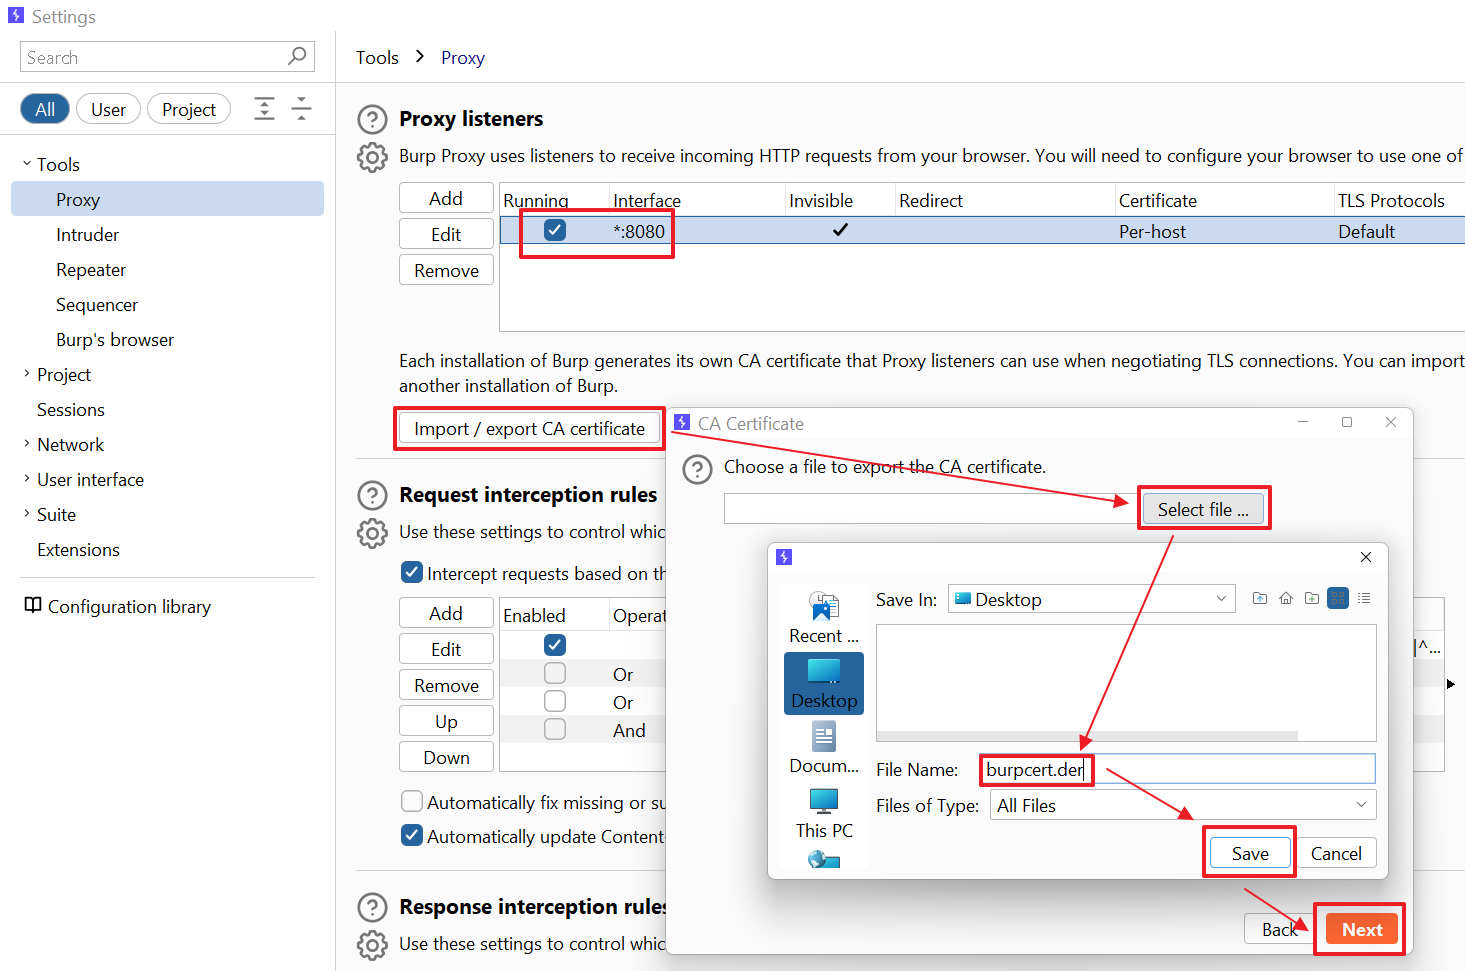The image size is (1465, 971).
Task: Go up one folder level icon
Action: click(x=1260, y=599)
